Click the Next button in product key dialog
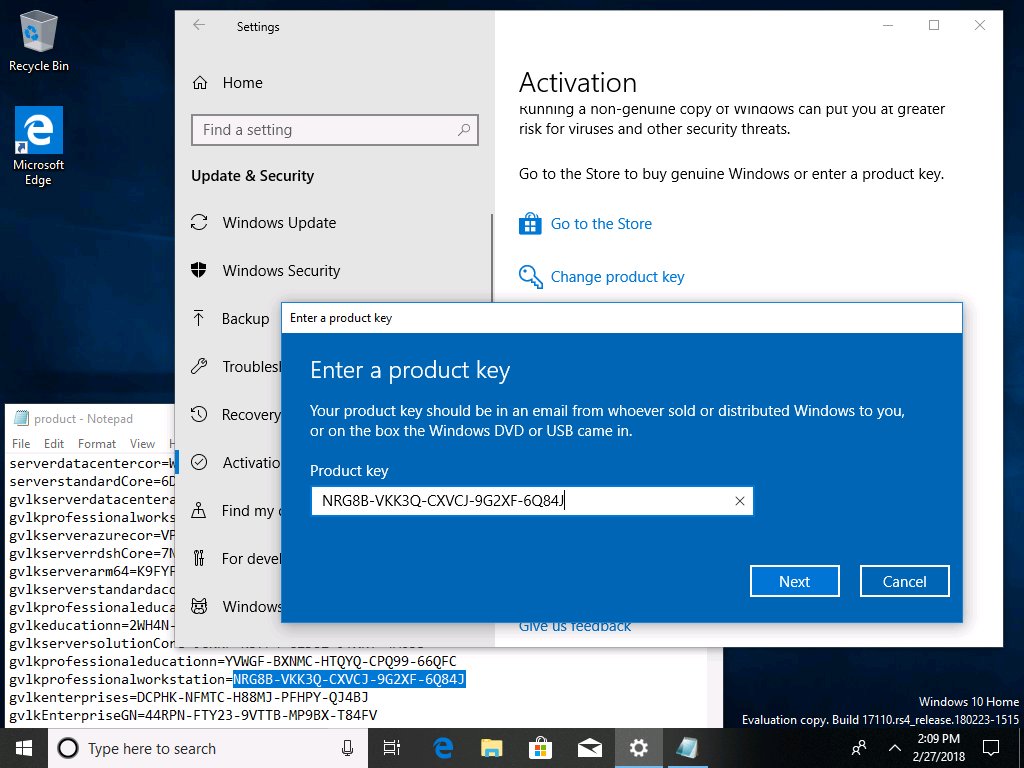Viewport: 1024px width, 768px height. [x=794, y=581]
